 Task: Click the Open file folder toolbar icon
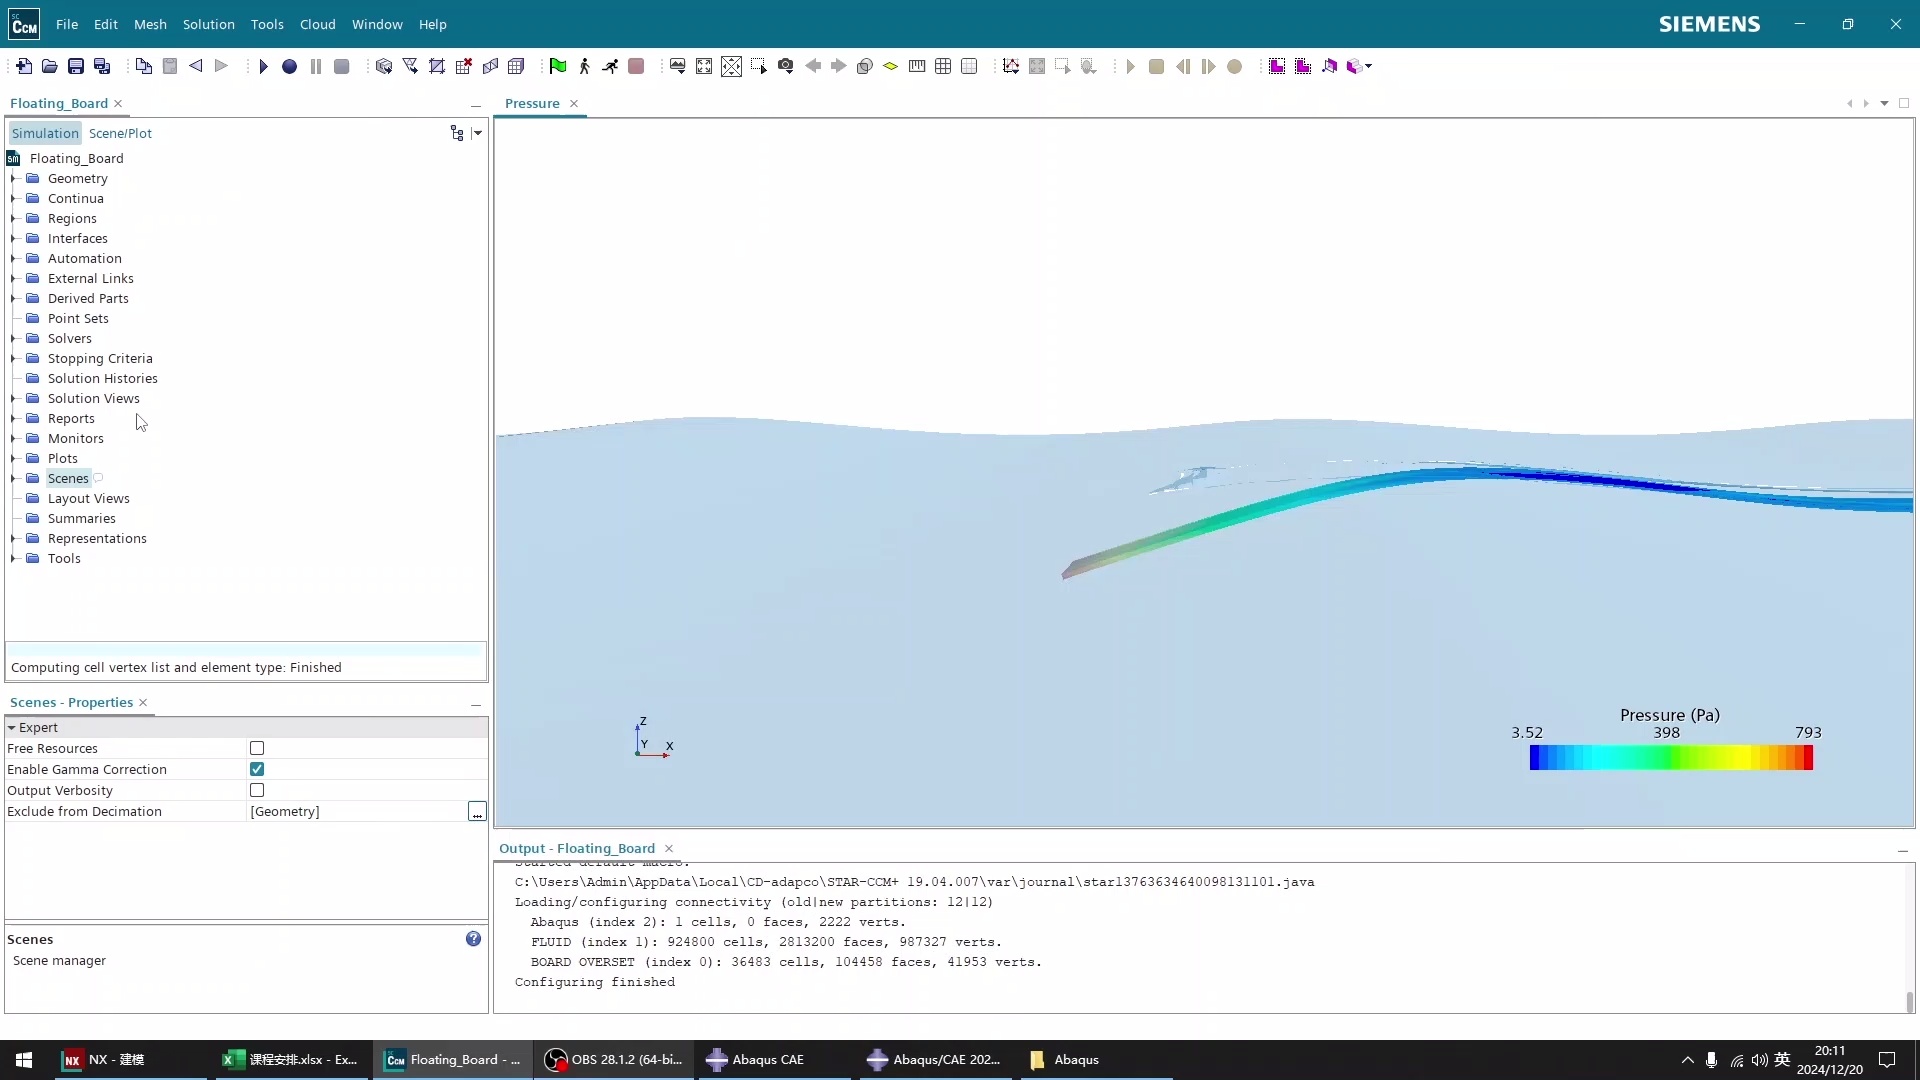(49, 66)
